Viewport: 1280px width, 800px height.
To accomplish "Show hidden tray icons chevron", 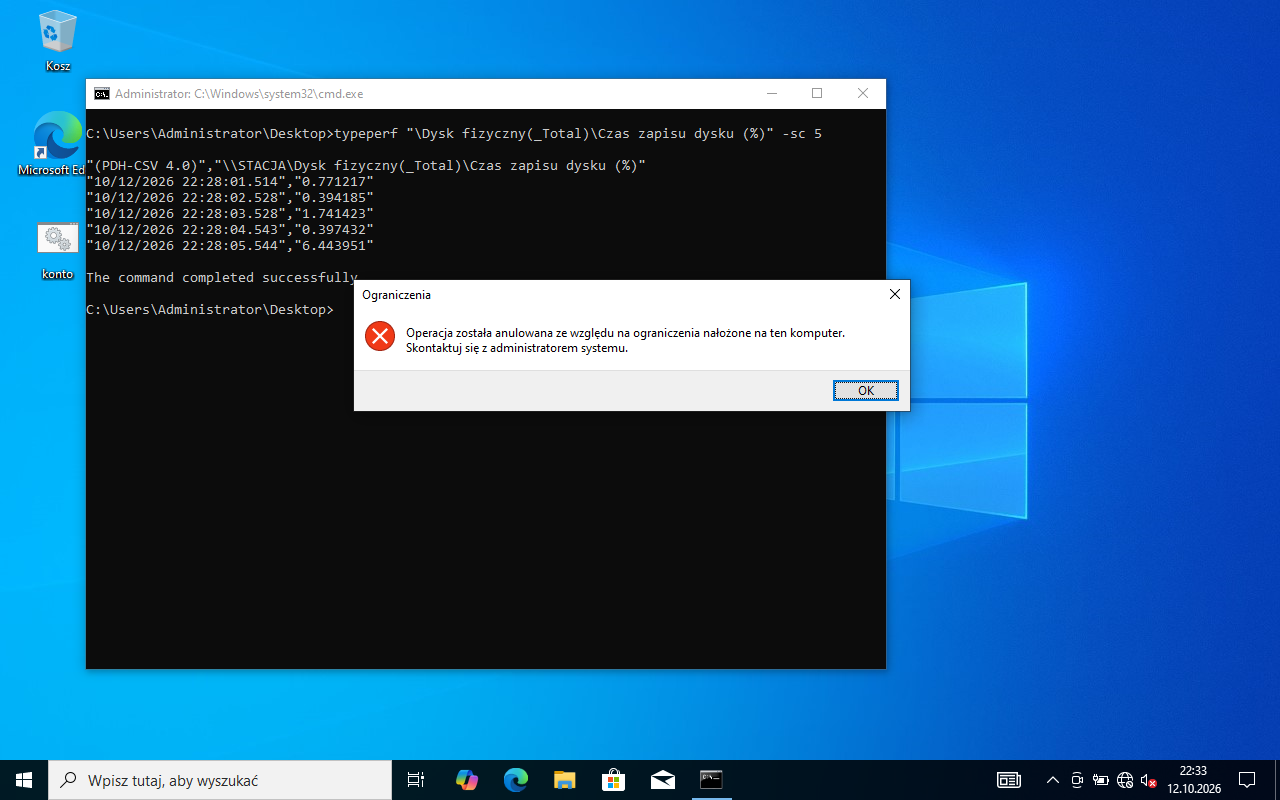I will coord(1053,780).
